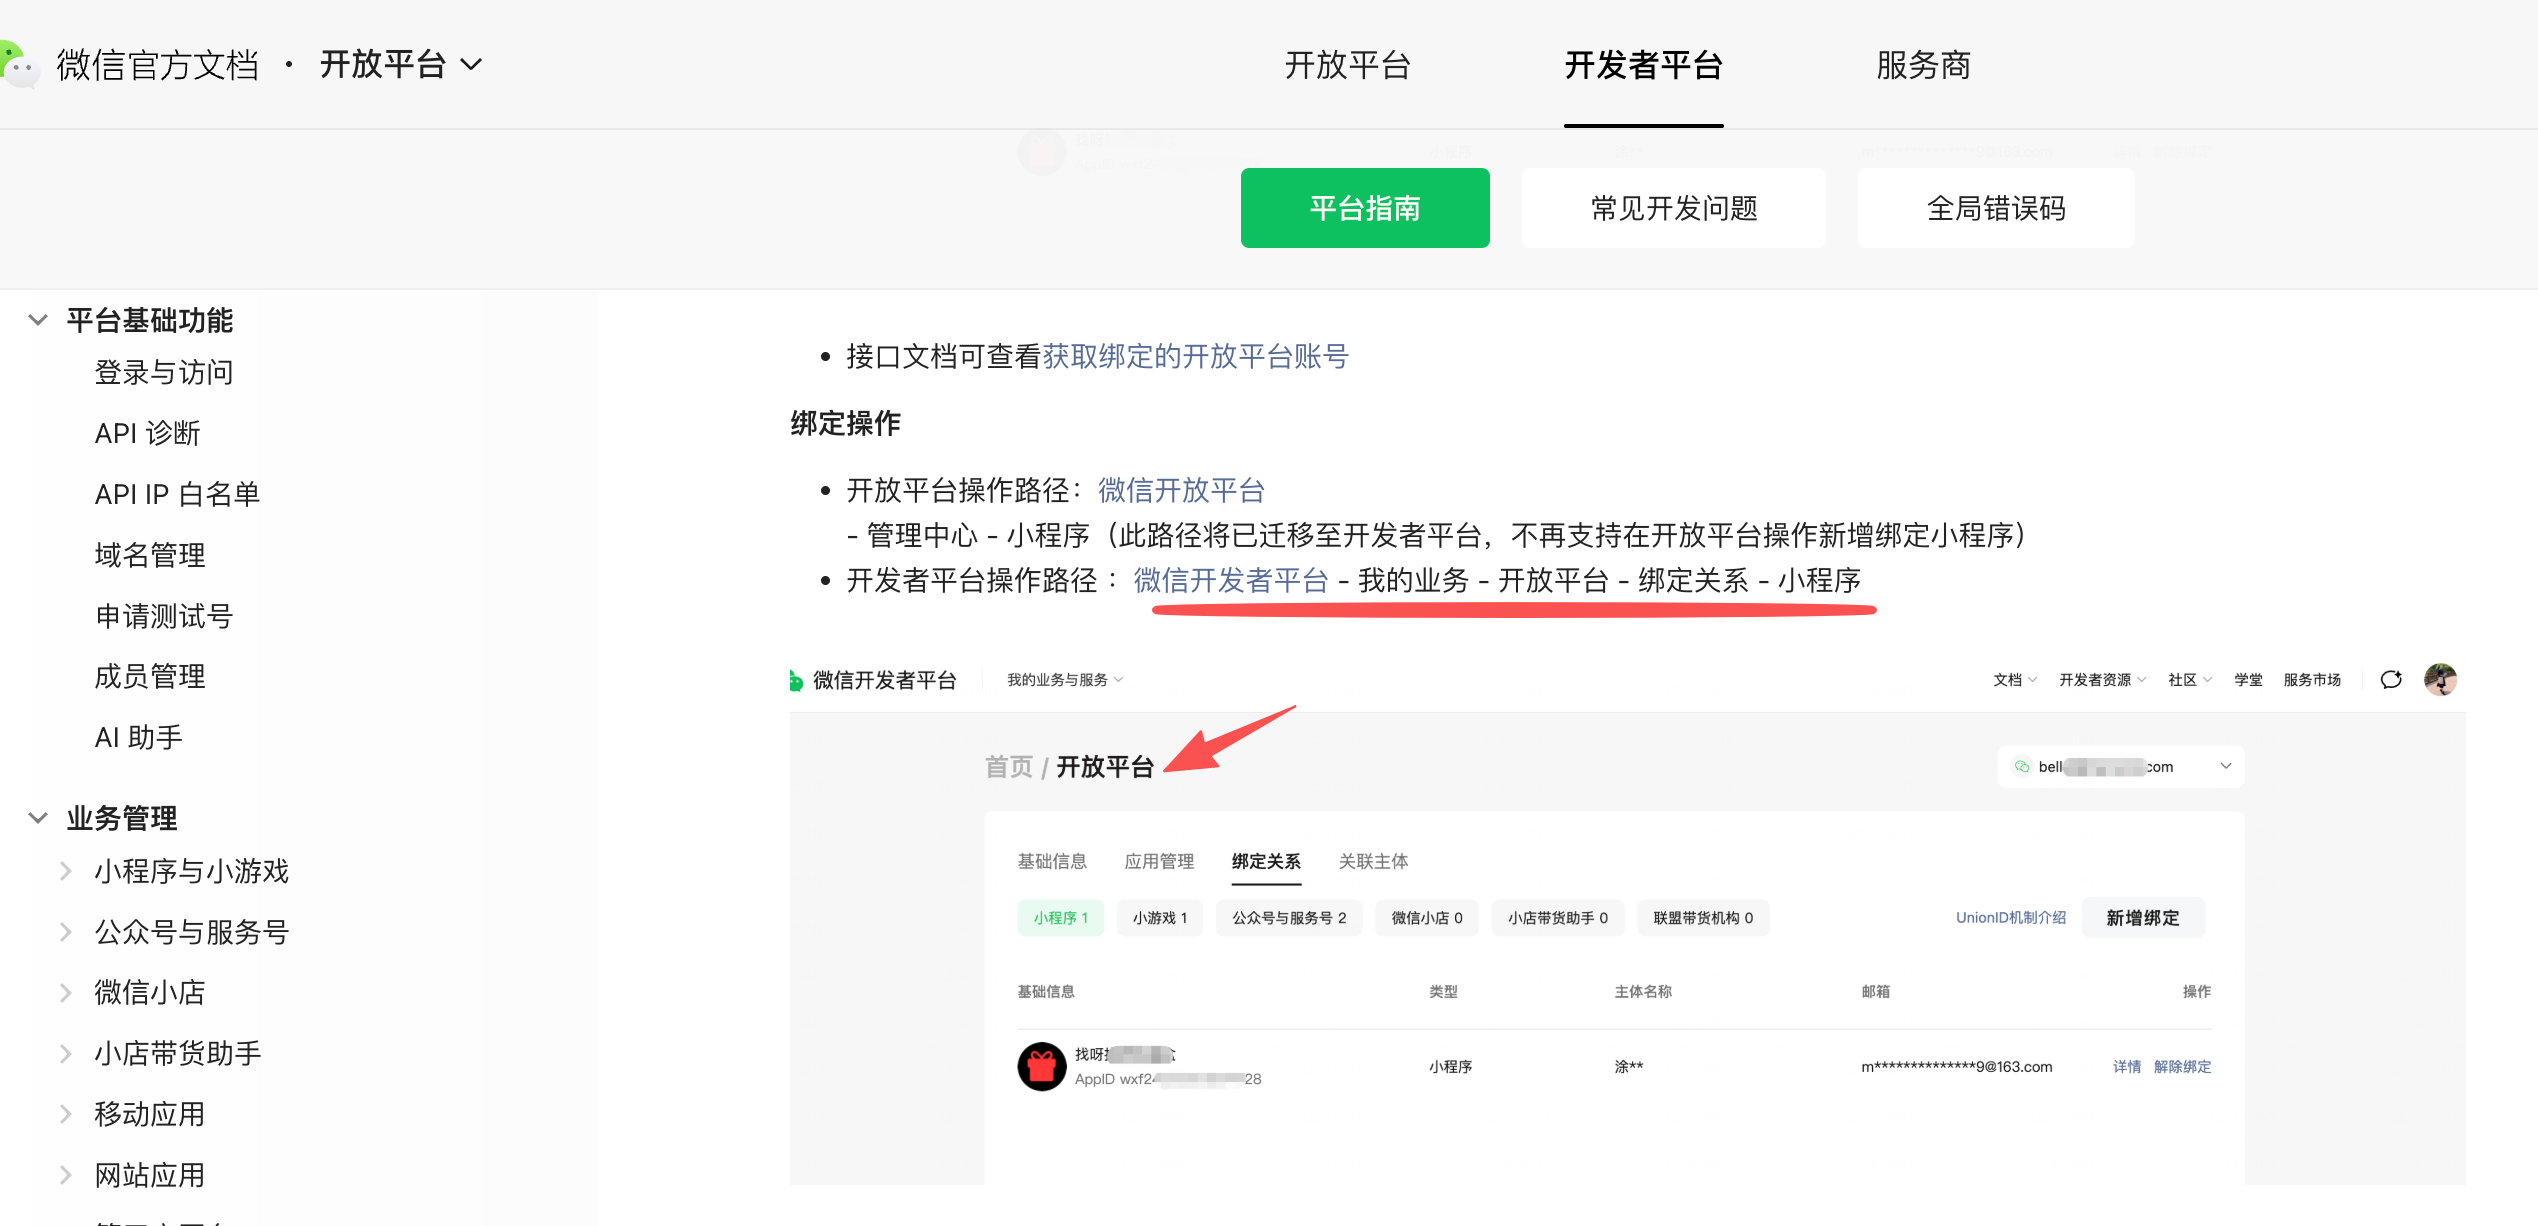Expand the 微信小店 sidebar chevron
The image size is (2538, 1226).
(66, 992)
